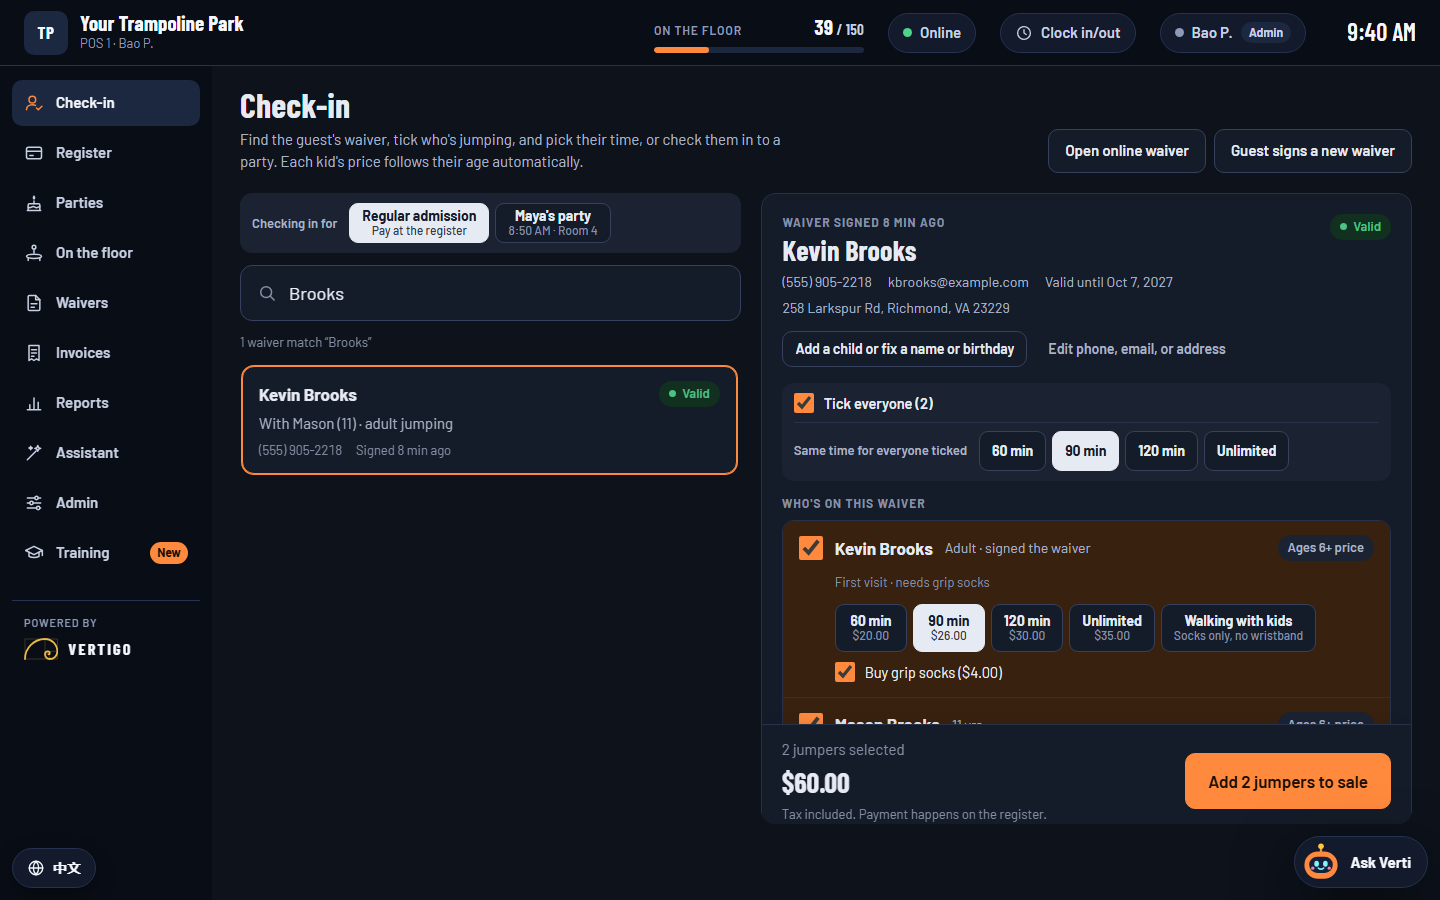Click Open online waiver button

pos(1127,151)
